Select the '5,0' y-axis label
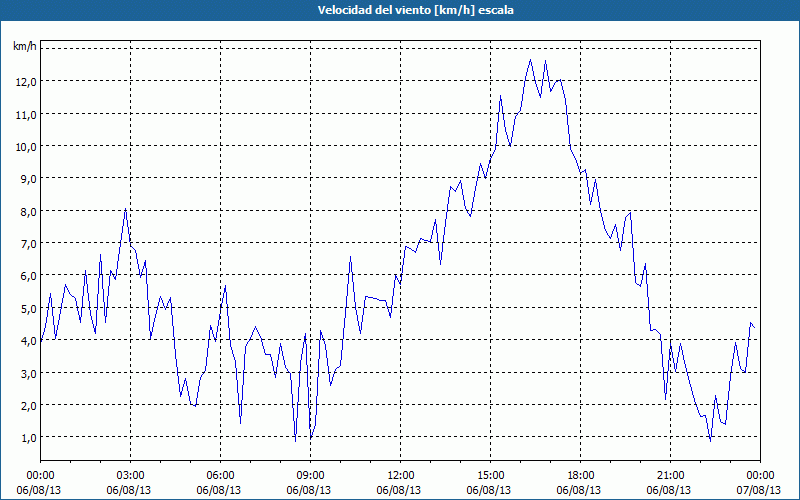The width and height of the screenshot is (800, 500). click(x=28, y=309)
